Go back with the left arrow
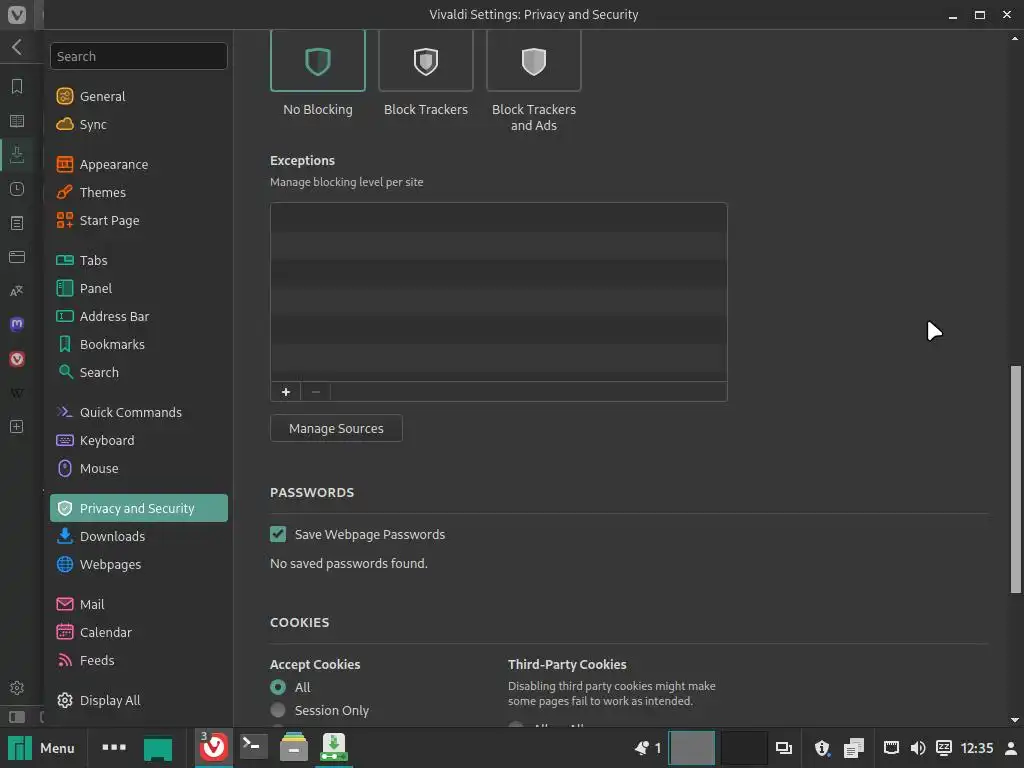Image resolution: width=1024 pixels, height=768 pixels. click(x=17, y=47)
